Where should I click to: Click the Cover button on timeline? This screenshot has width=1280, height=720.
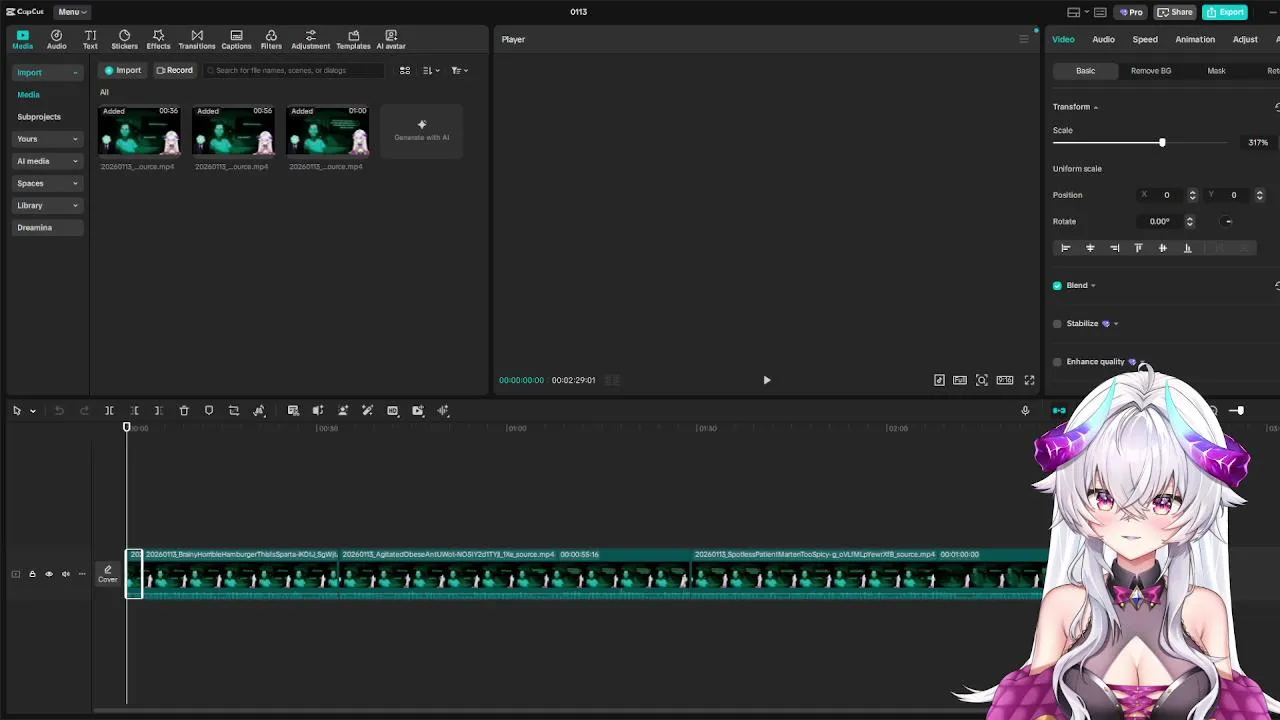(x=108, y=574)
